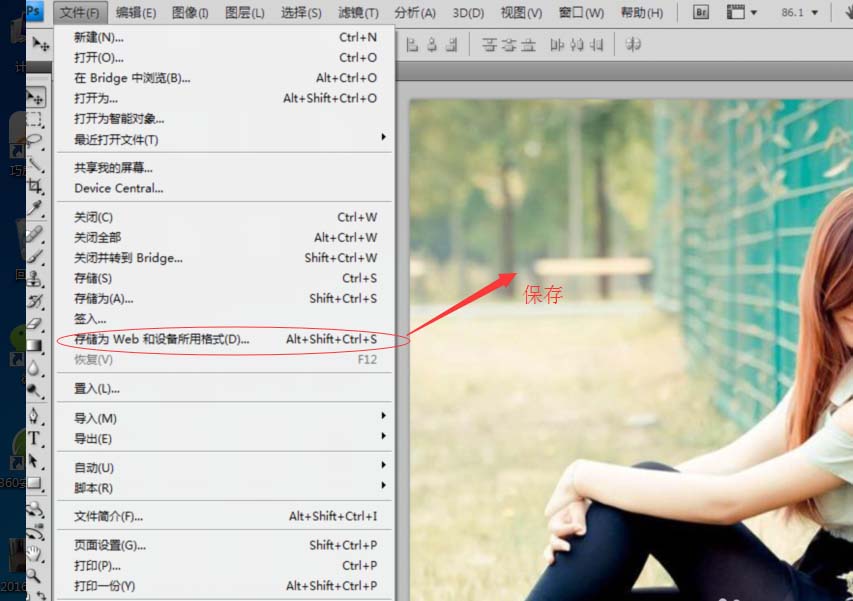Choose 打印(P)... menu entry

[x=225, y=566]
